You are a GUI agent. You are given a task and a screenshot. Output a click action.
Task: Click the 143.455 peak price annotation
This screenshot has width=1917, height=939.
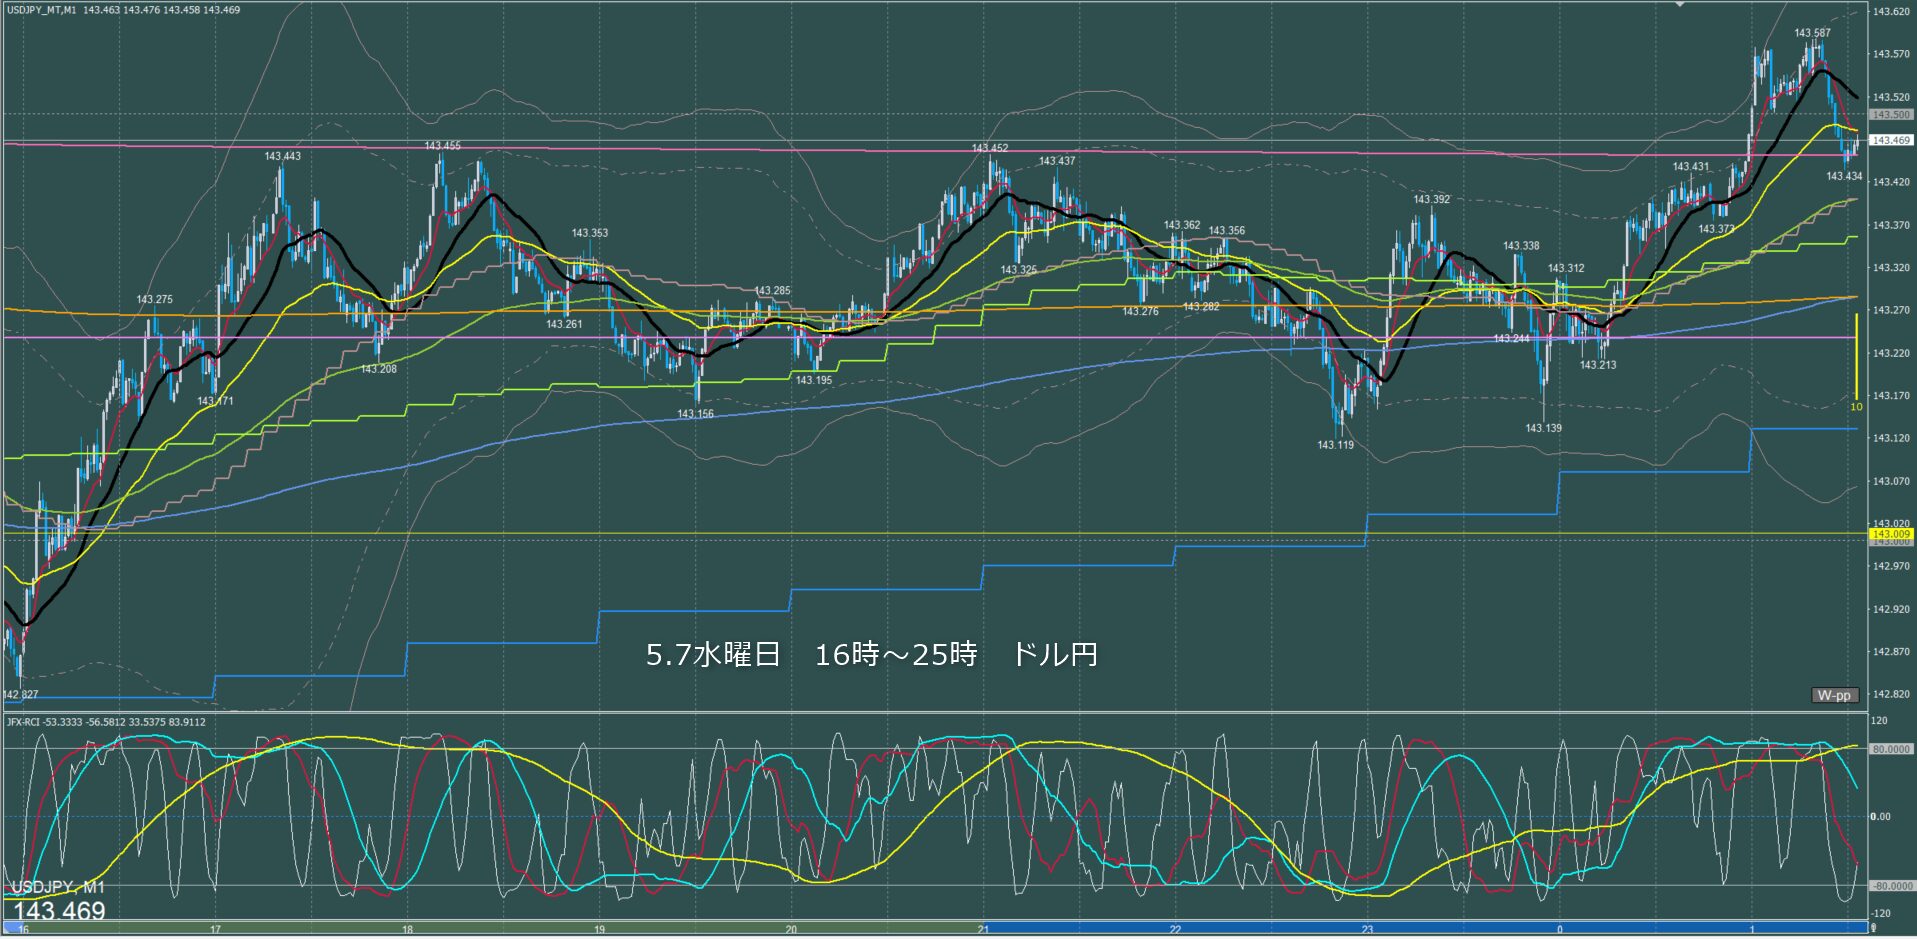[442, 146]
